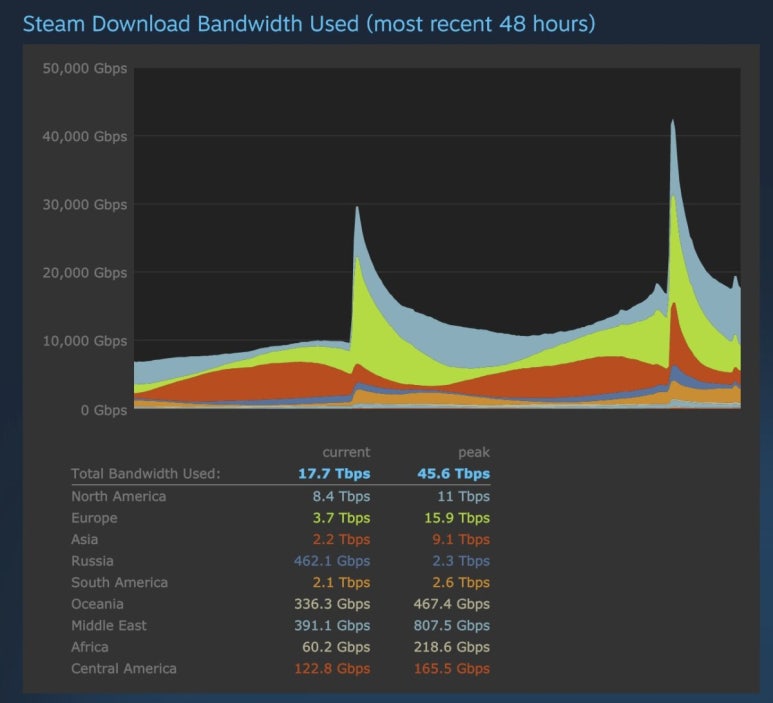
Task: Click Oceania current value '336.3 Gbps'
Action: pyautogui.click(x=332, y=604)
